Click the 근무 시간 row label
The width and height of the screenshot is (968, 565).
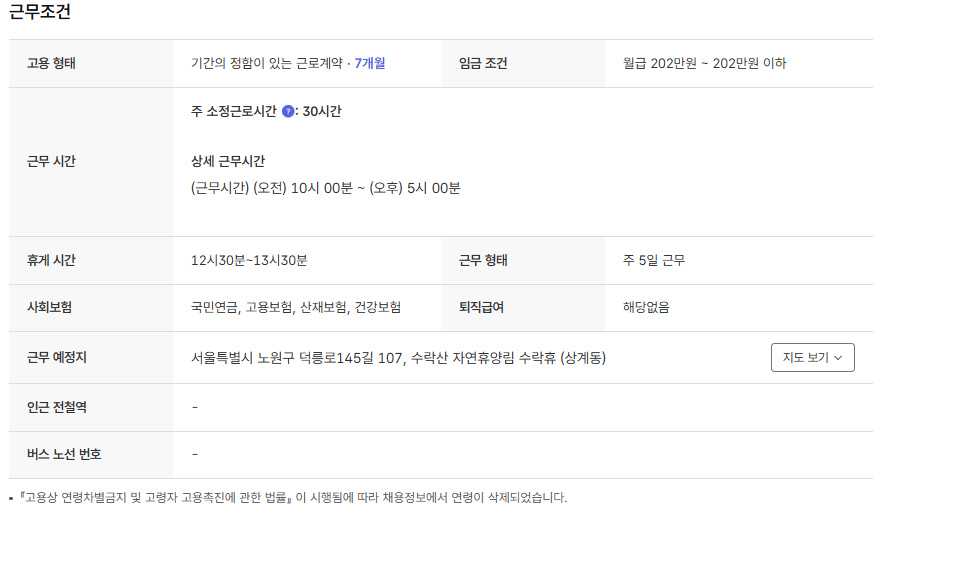click(51, 161)
